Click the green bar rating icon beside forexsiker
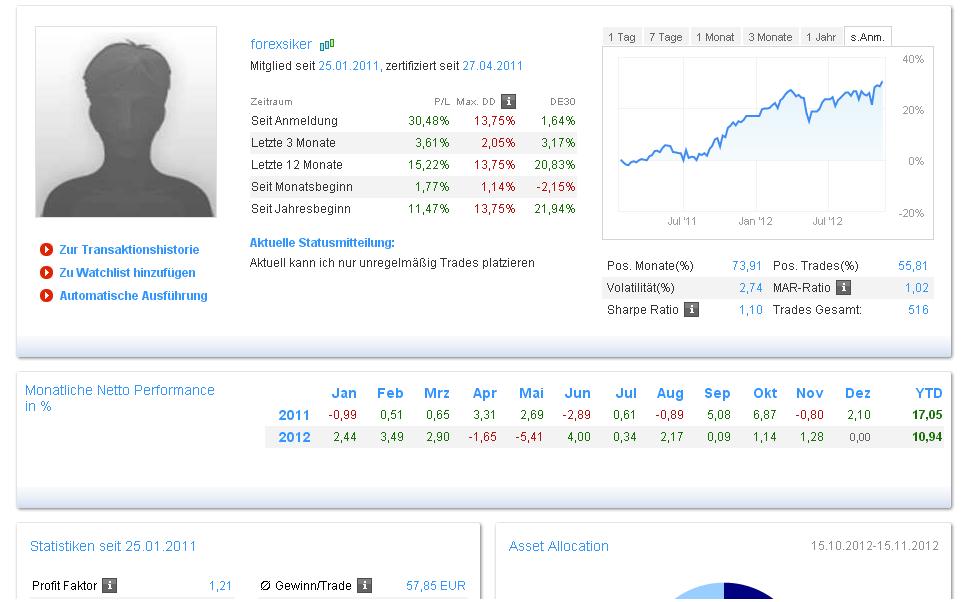The image size is (968, 602). [x=327, y=44]
